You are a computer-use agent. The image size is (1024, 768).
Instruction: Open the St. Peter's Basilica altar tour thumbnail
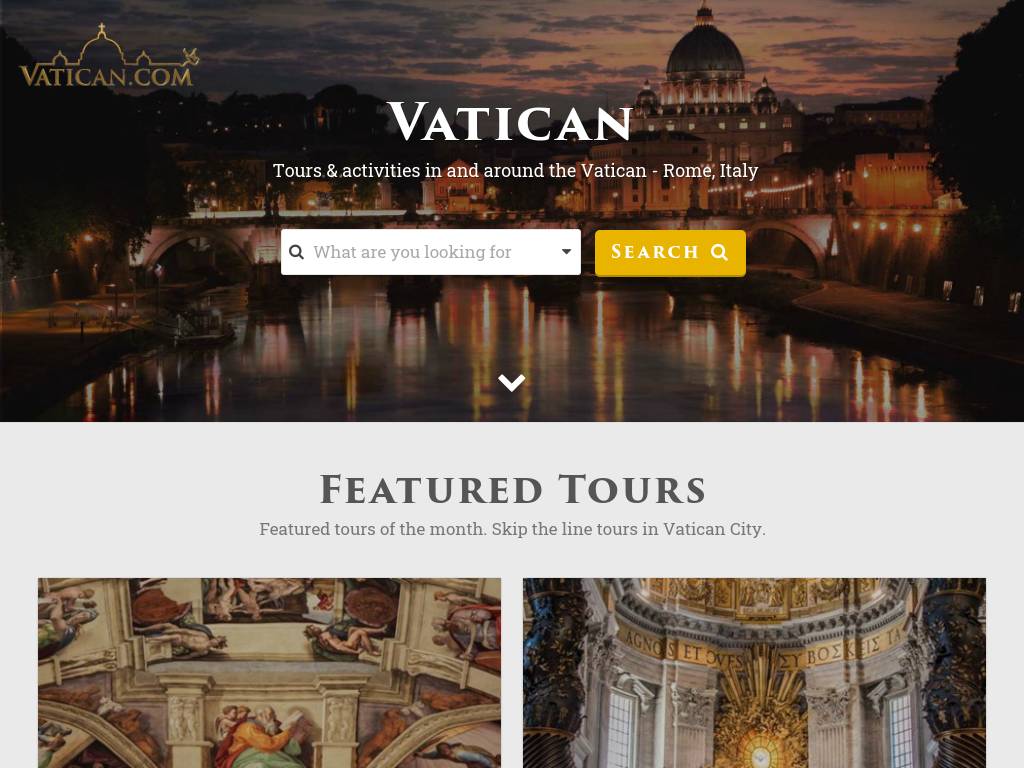click(754, 673)
